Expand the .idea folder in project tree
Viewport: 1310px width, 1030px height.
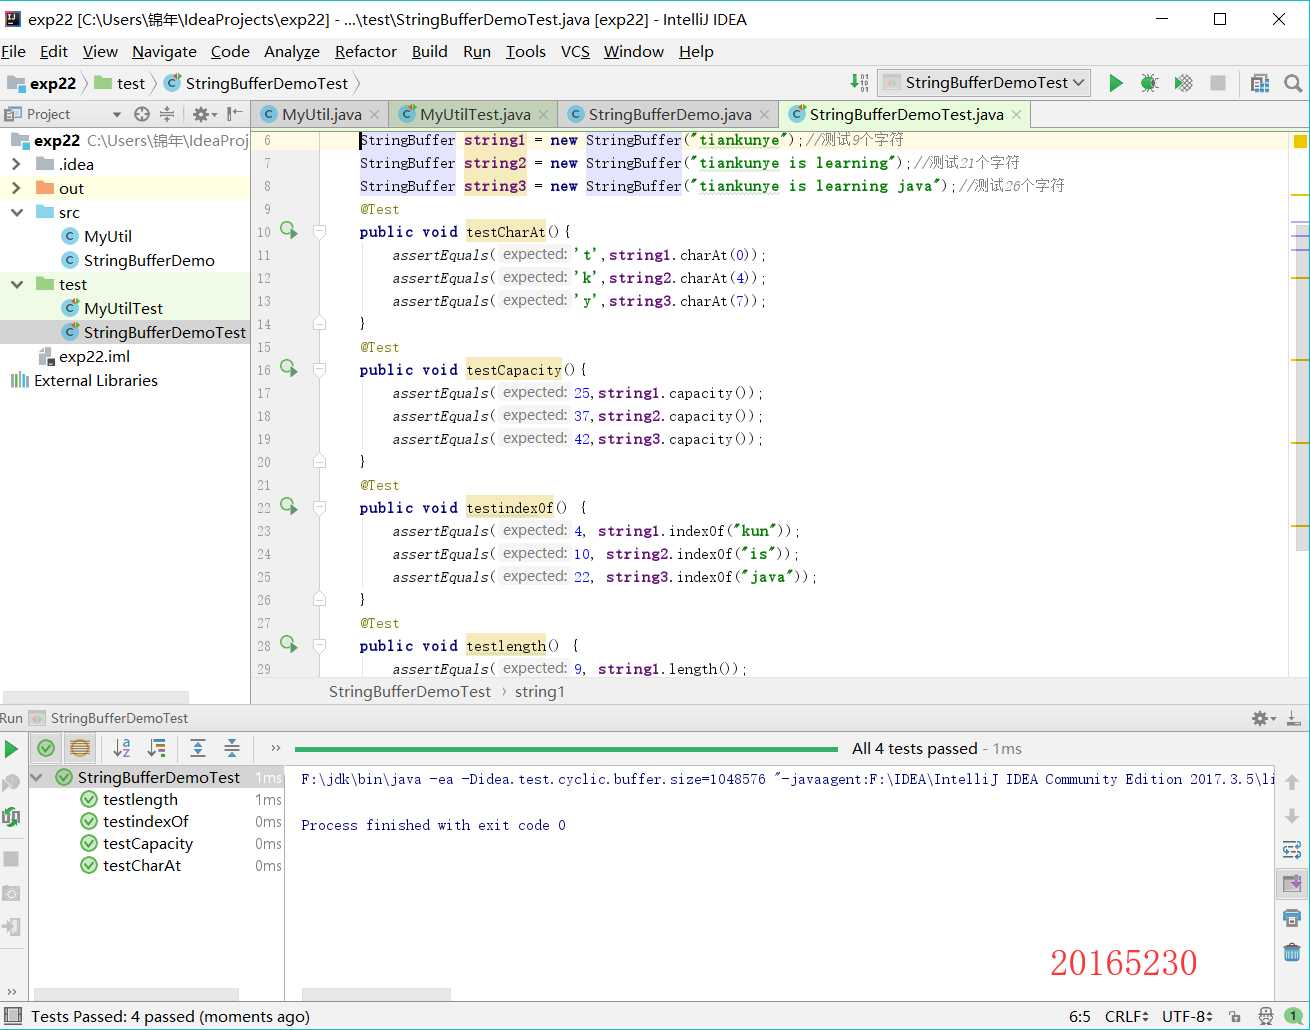(x=16, y=164)
